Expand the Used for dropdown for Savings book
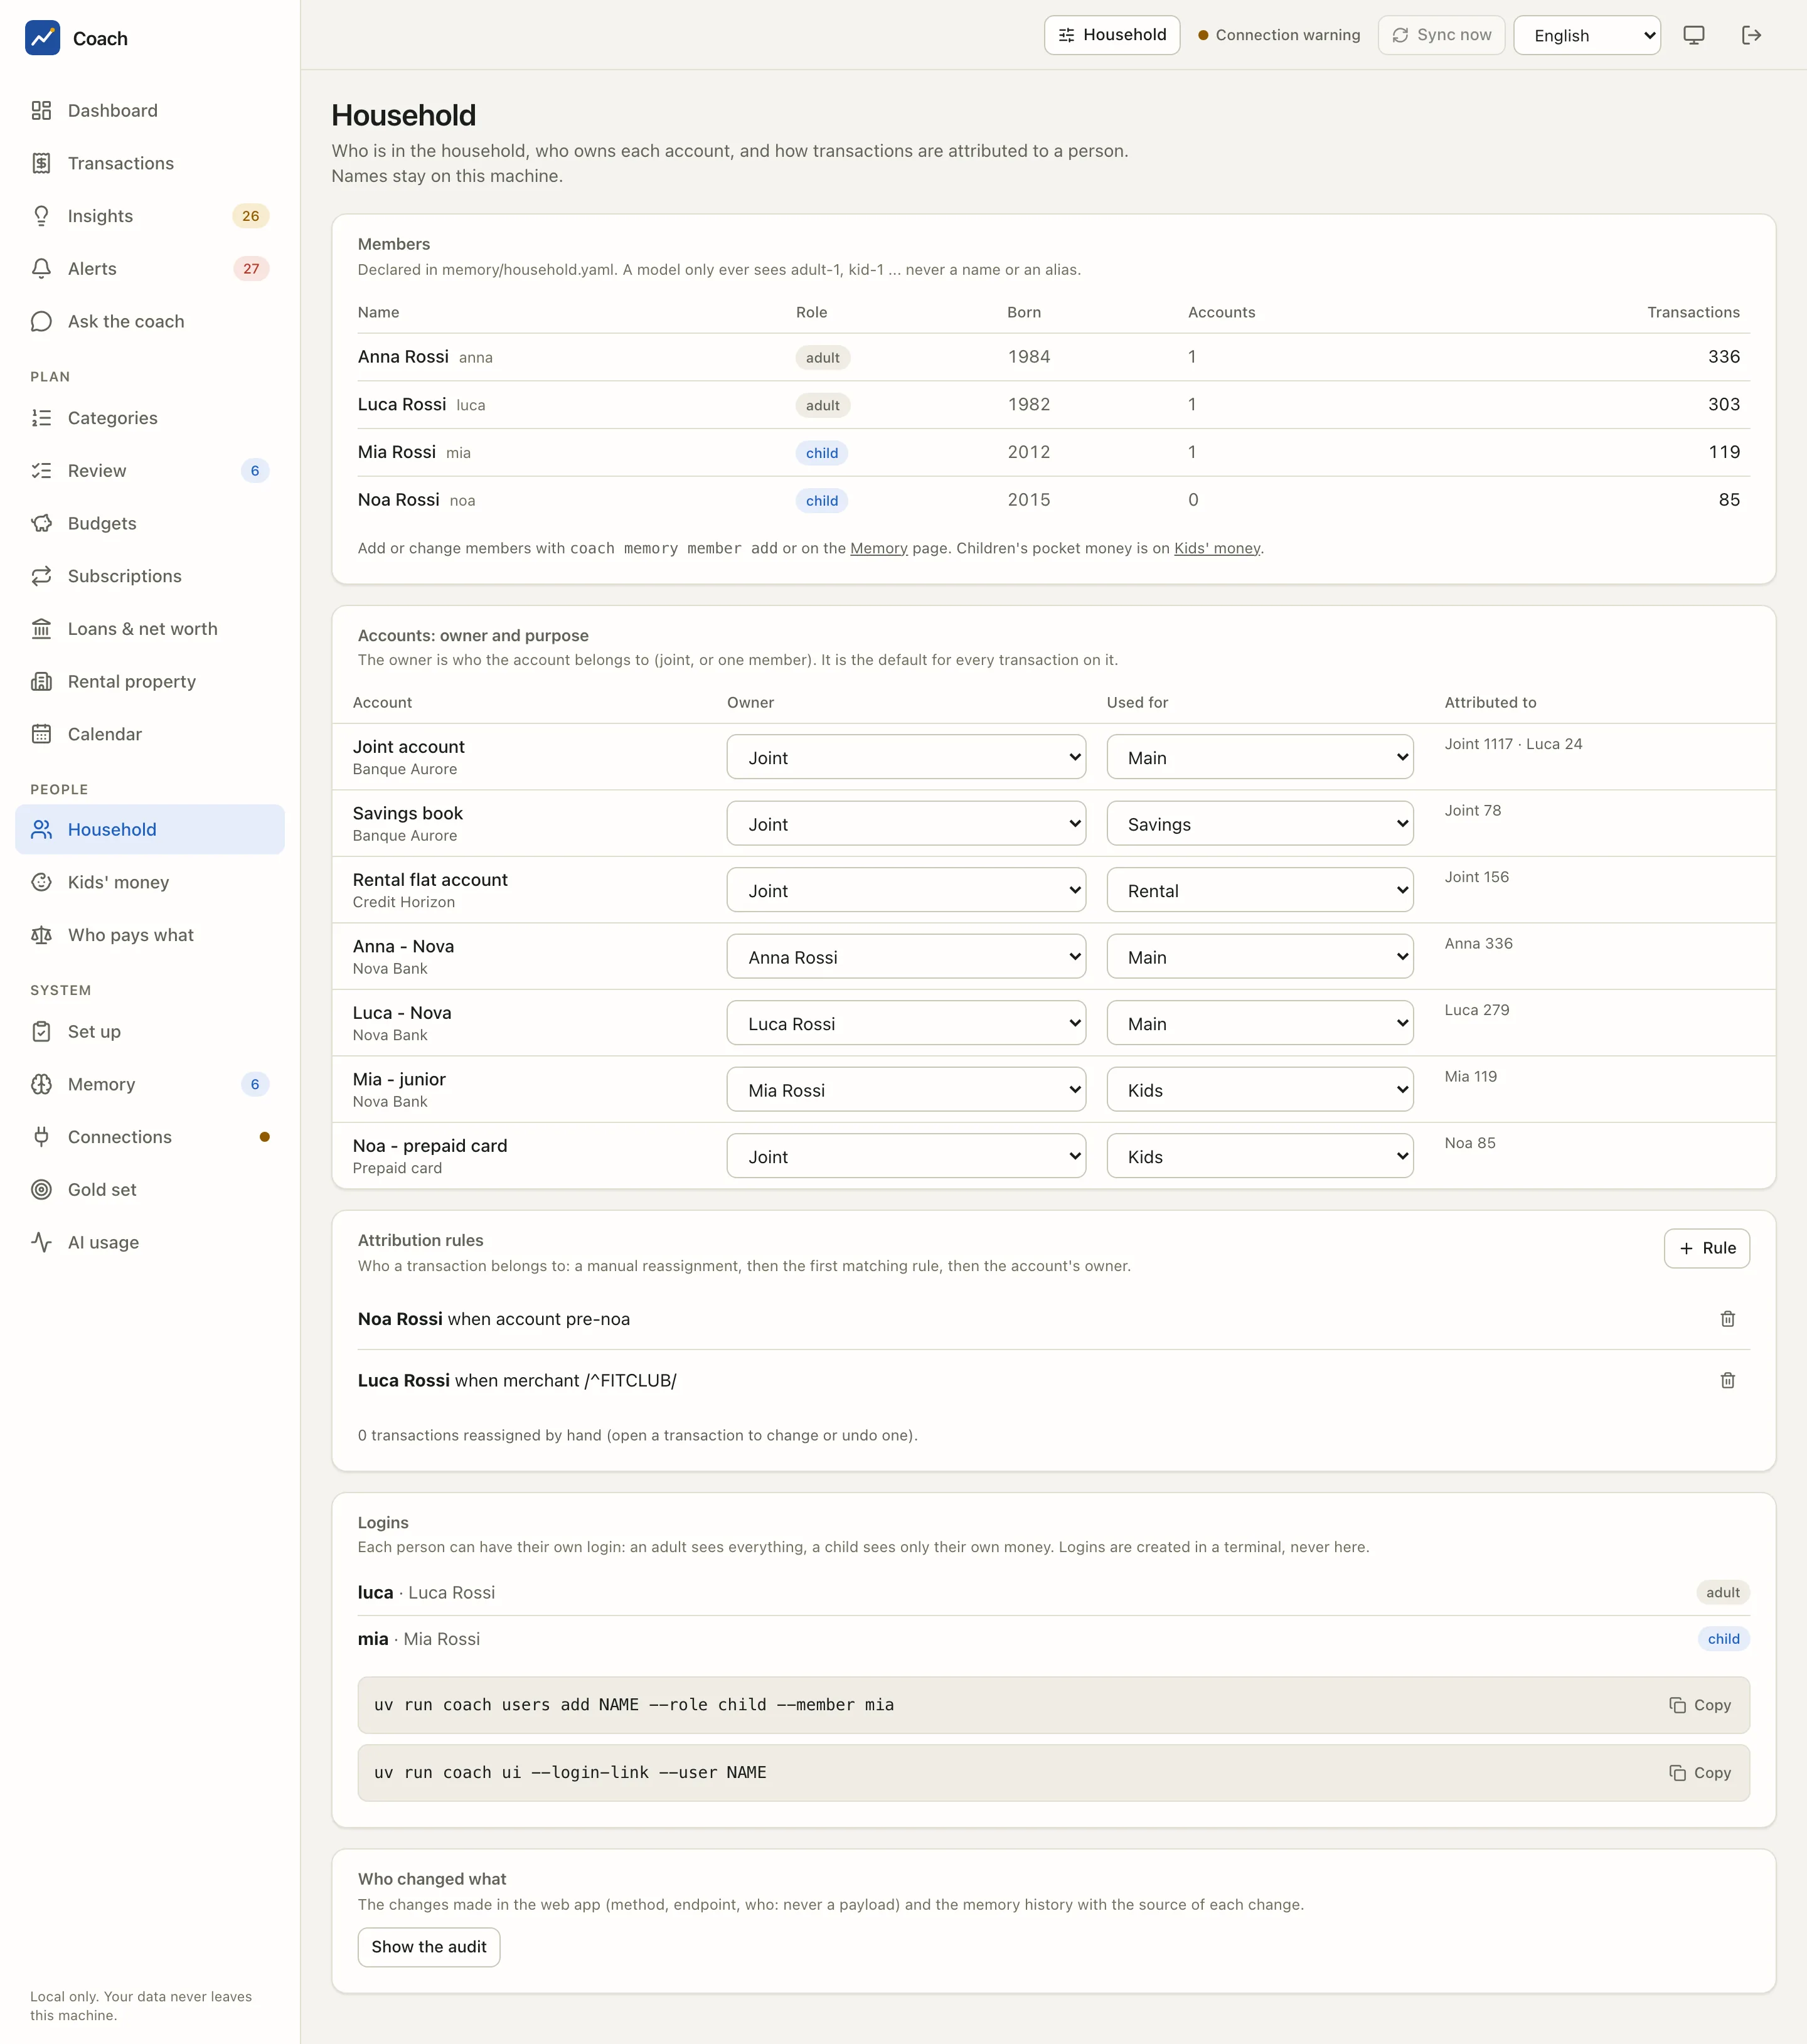1807x2044 pixels. (x=1260, y=824)
